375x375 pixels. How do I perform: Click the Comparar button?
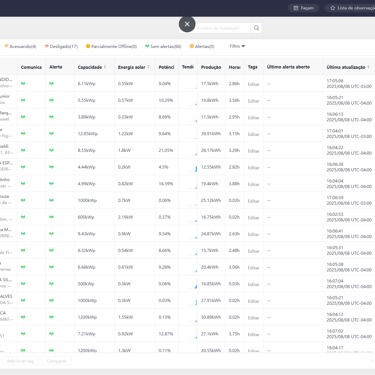point(56,361)
